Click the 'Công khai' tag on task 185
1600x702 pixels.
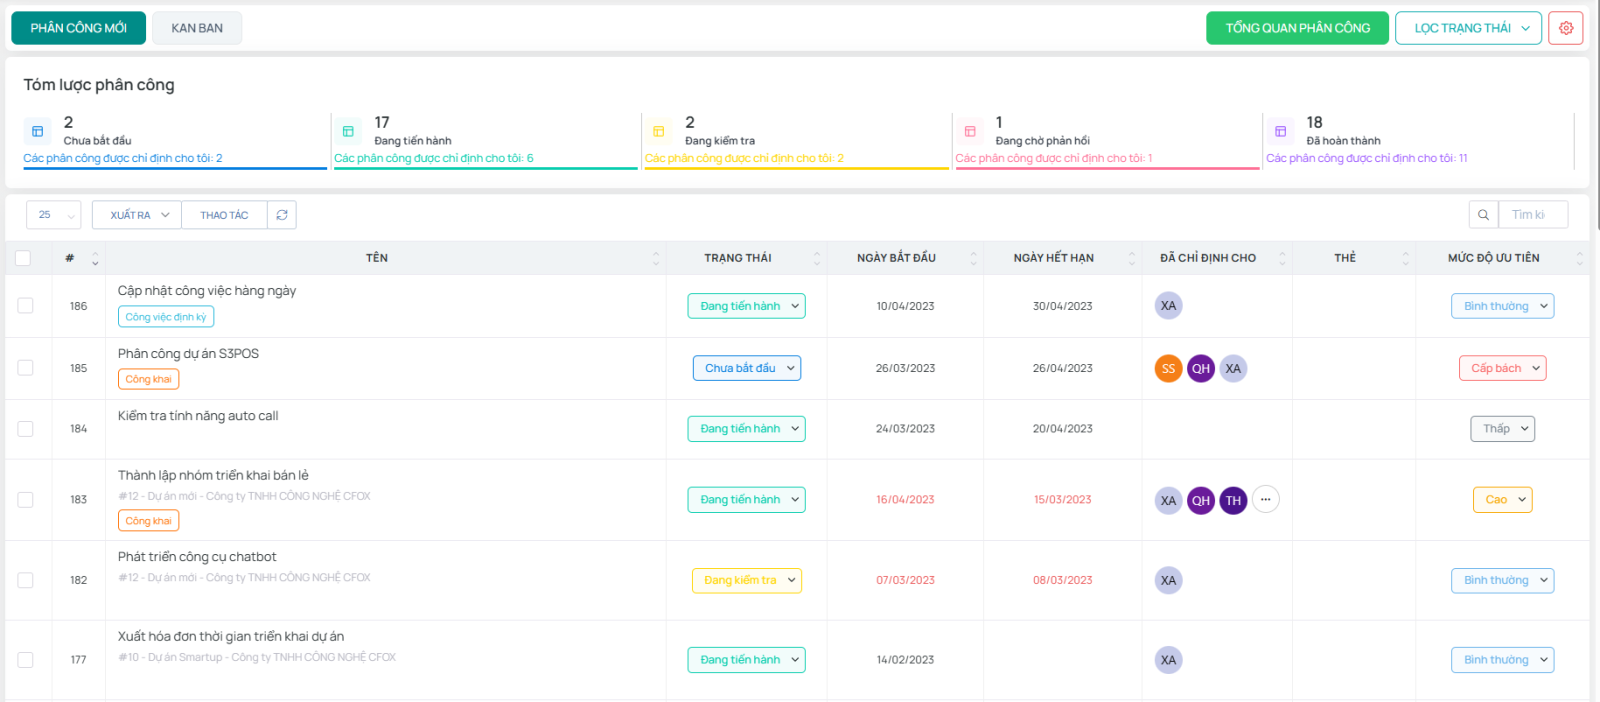pyautogui.click(x=149, y=379)
